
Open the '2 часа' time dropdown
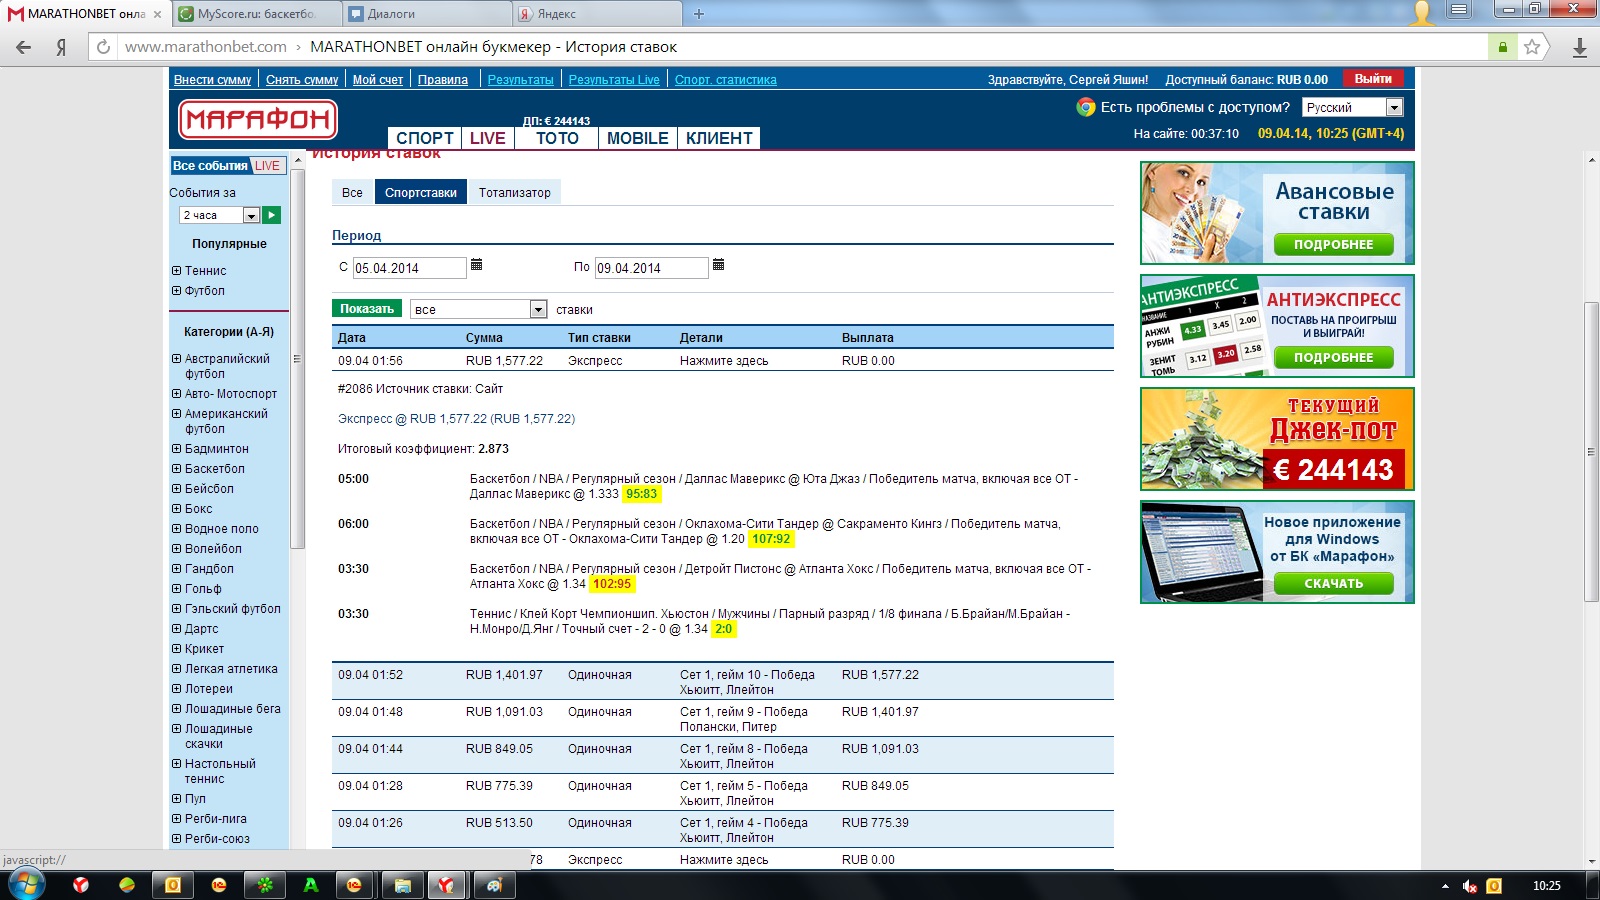point(220,215)
